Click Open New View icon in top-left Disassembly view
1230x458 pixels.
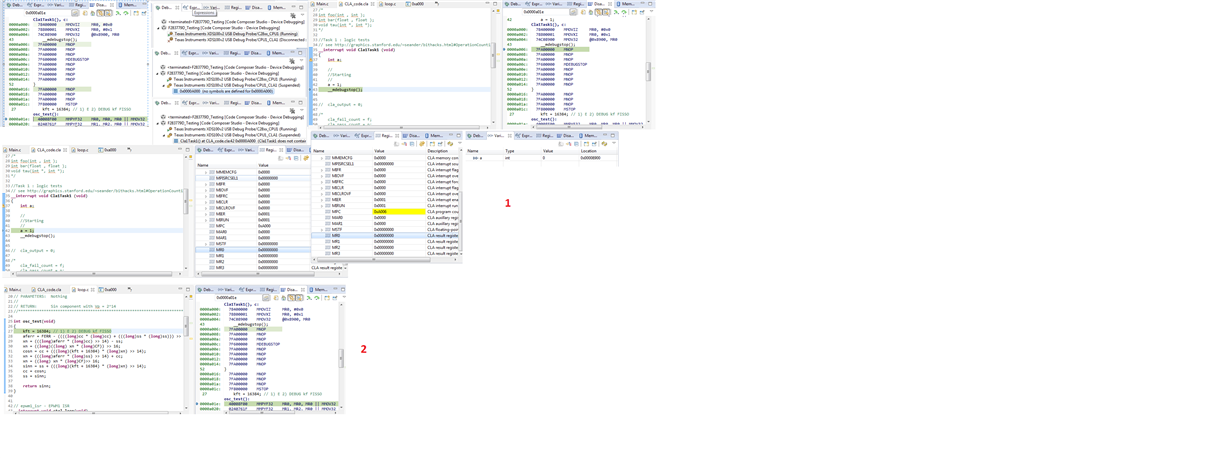point(136,13)
